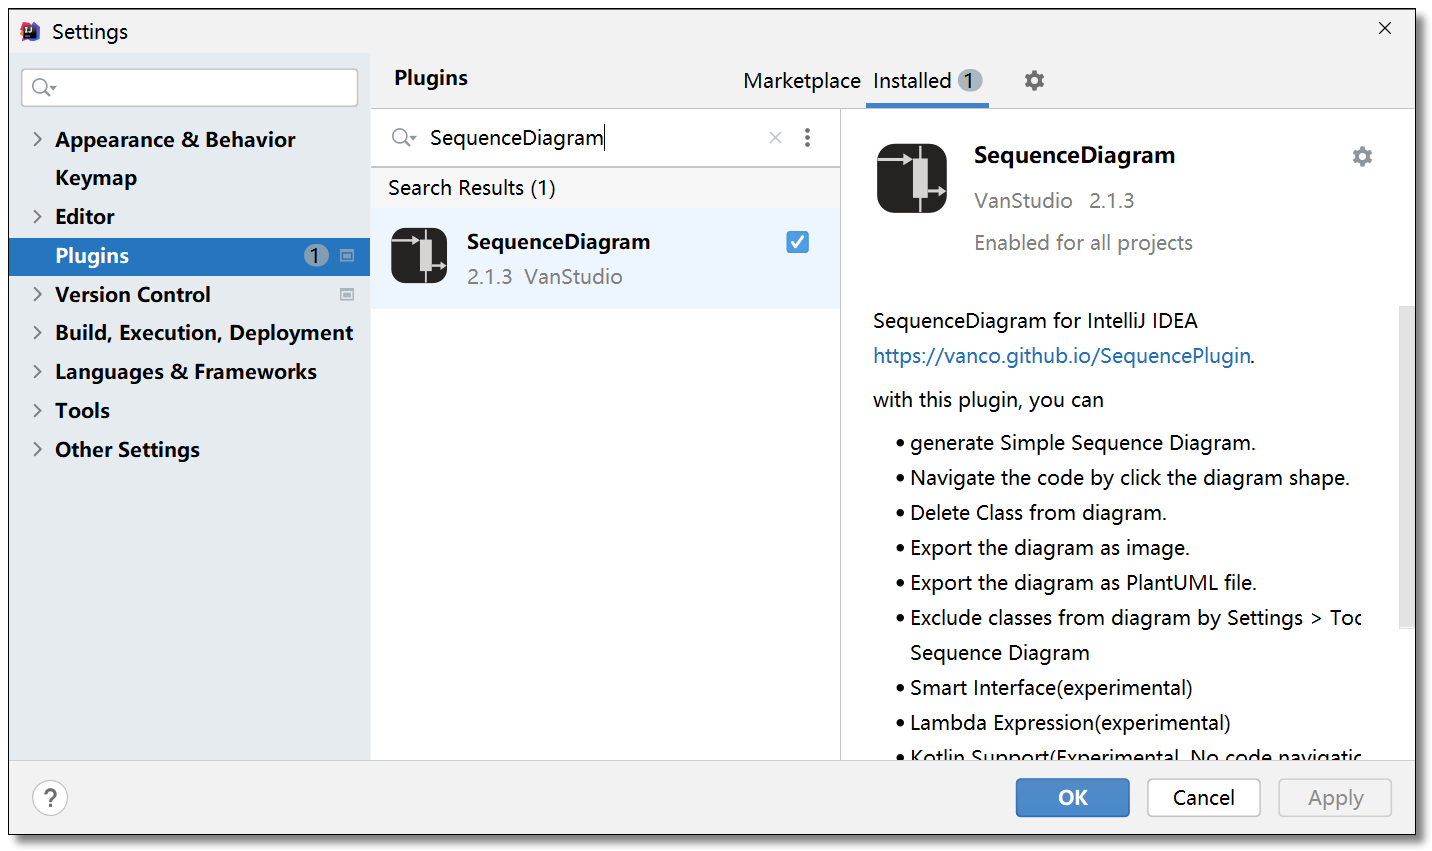
Task: Click the plugin search magnifier icon
Action: pyautogui.click(x=403, y=138)
